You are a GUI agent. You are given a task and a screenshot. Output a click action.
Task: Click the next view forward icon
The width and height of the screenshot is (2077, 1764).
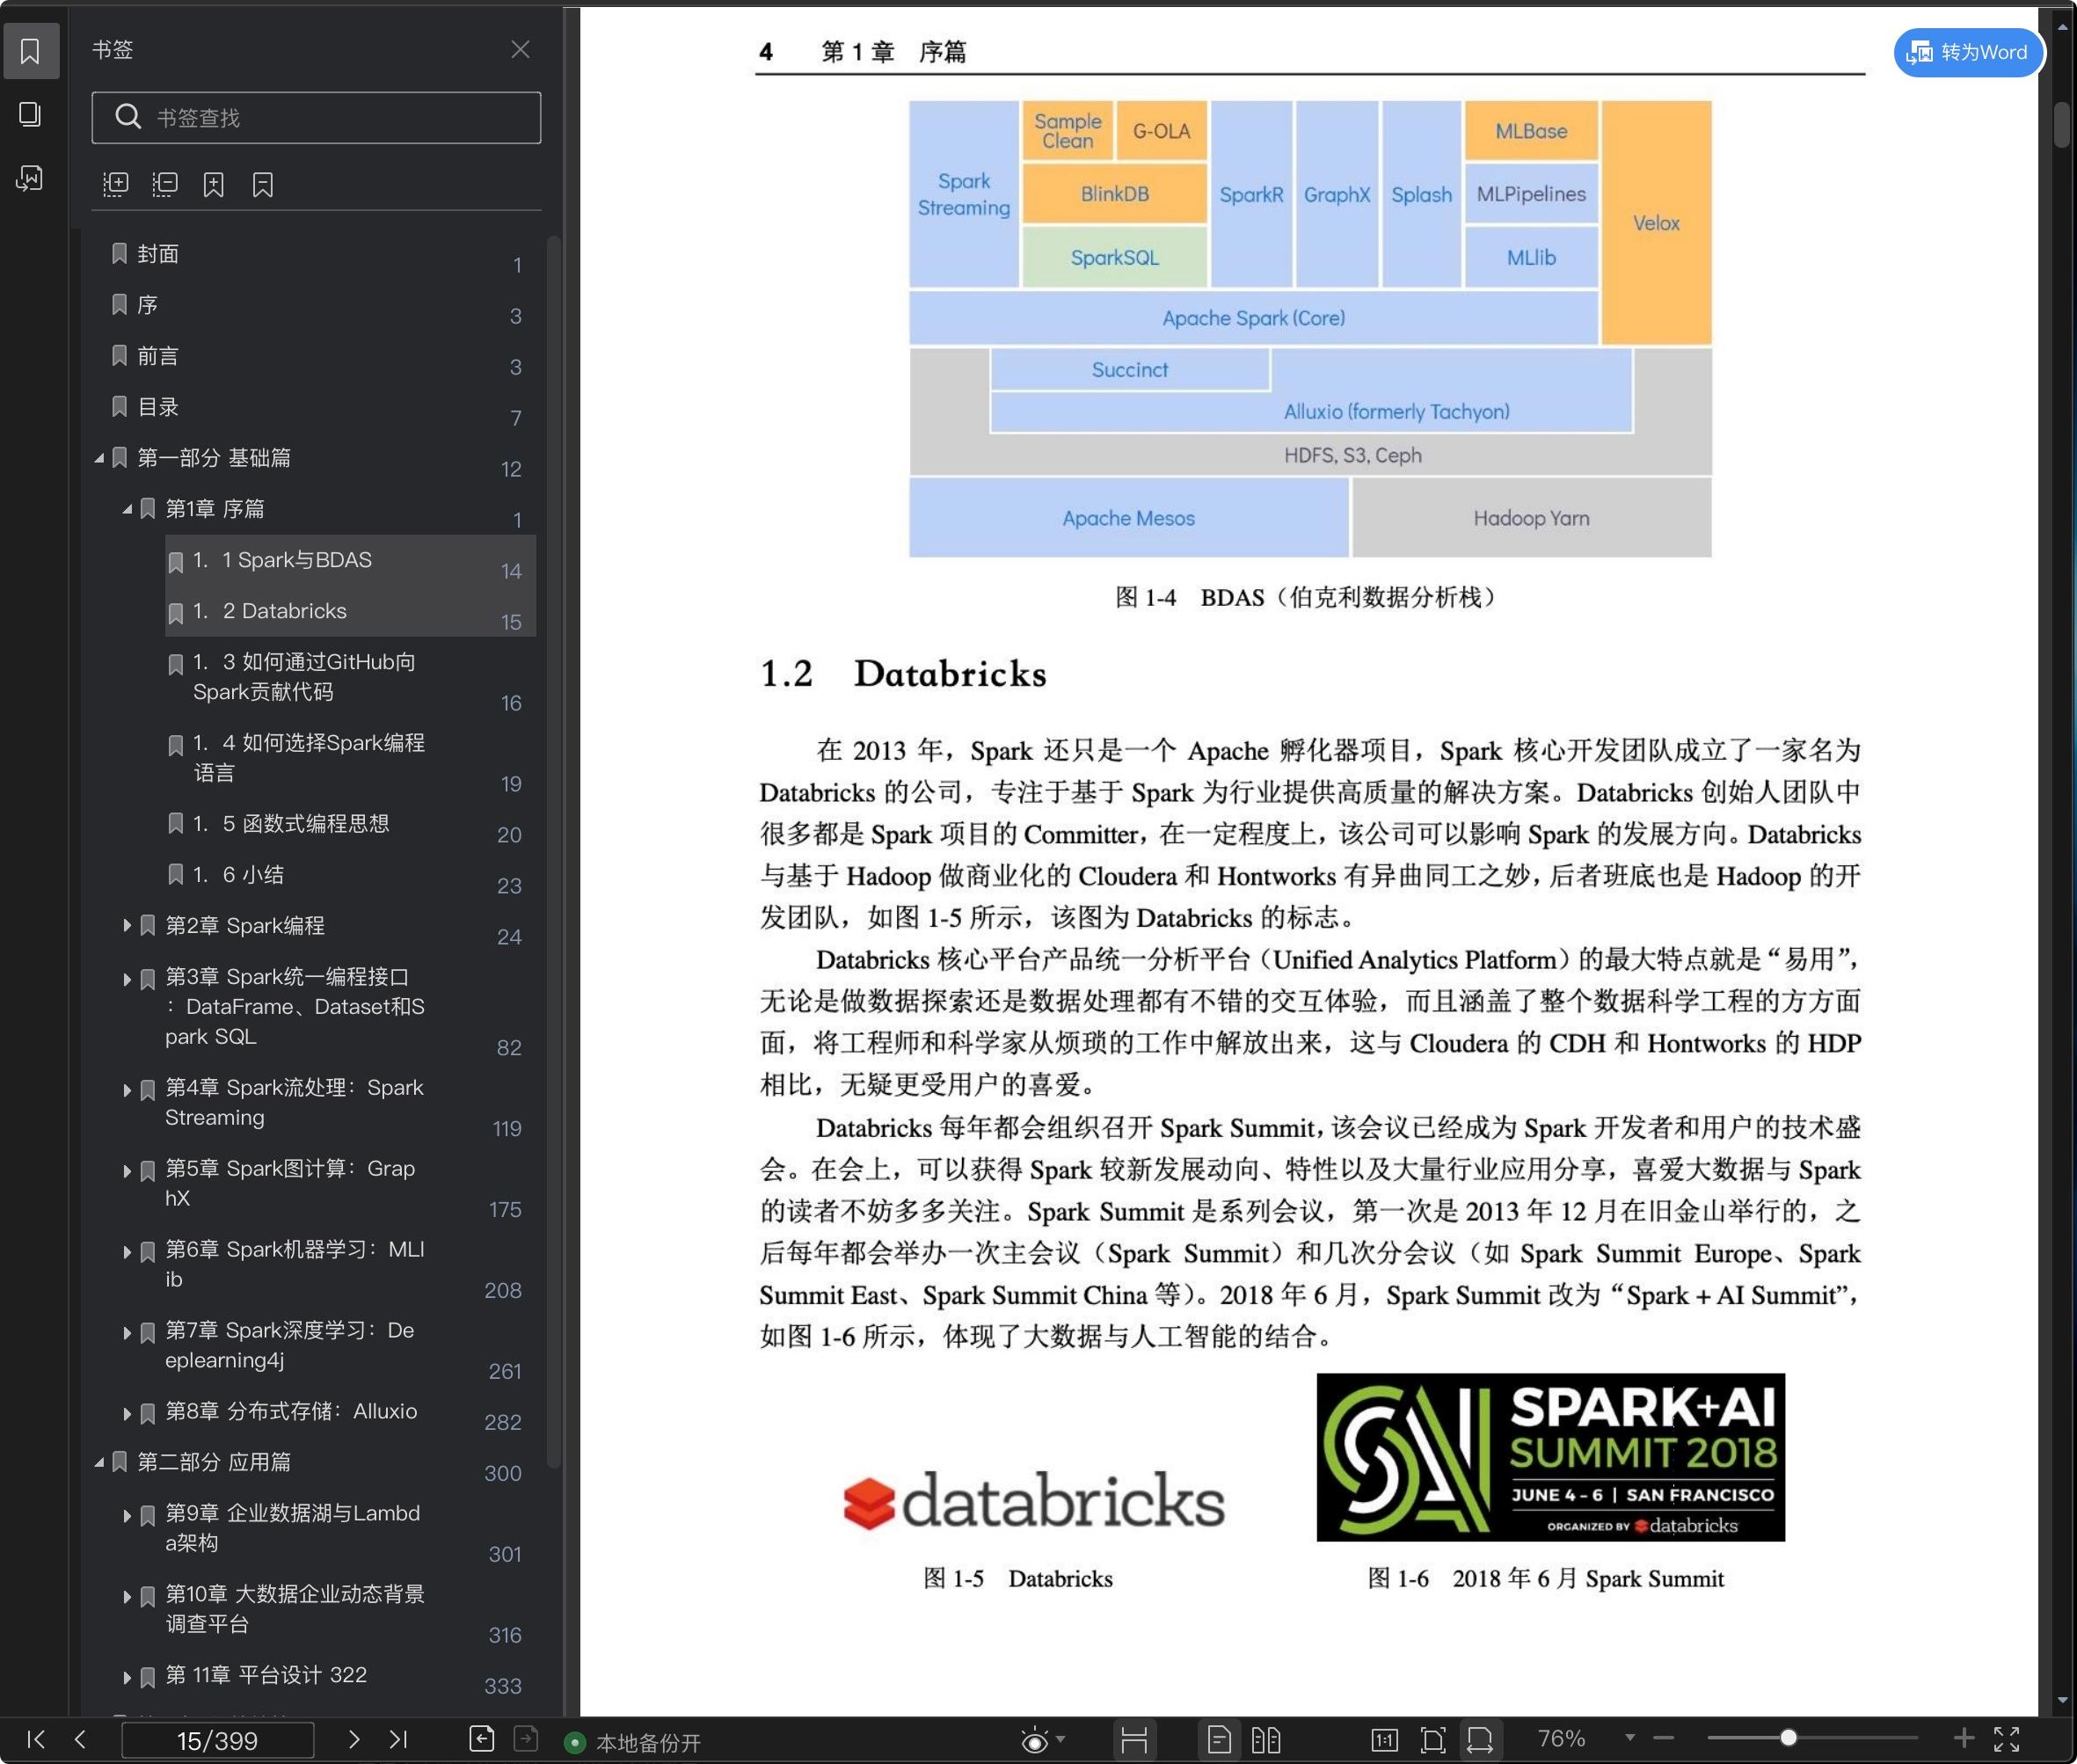tap(525, 1739)
